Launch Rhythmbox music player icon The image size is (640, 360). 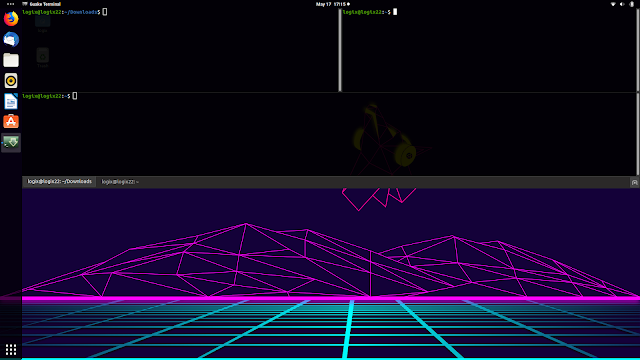(x=11, y=80)
